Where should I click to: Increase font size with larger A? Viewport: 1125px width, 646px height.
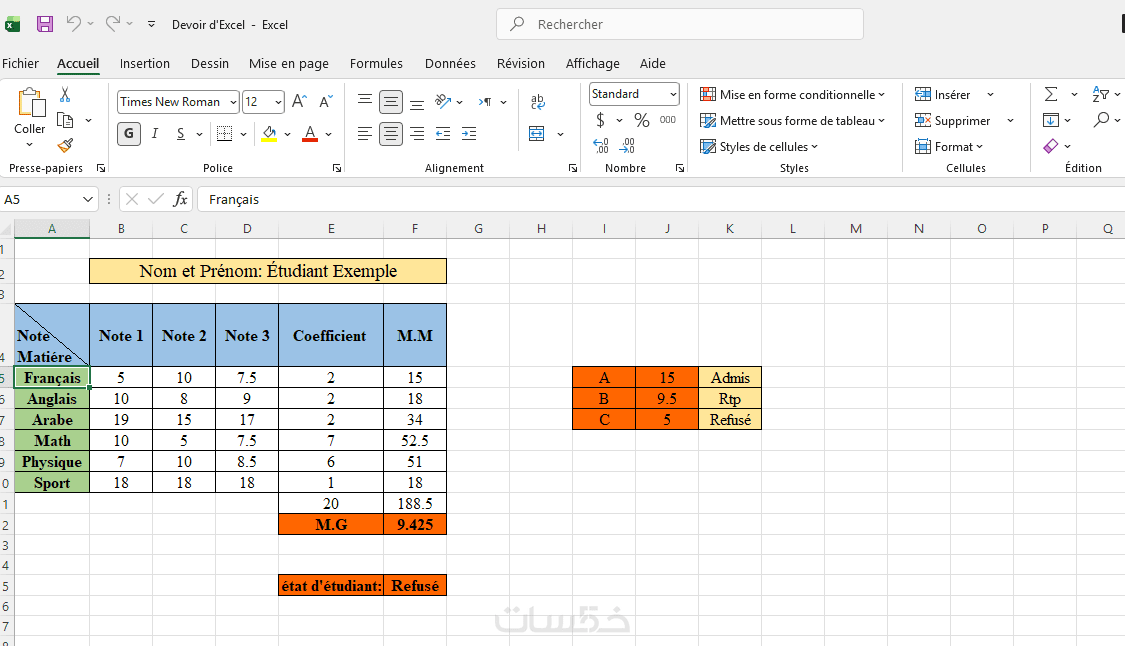coord(300,101)
